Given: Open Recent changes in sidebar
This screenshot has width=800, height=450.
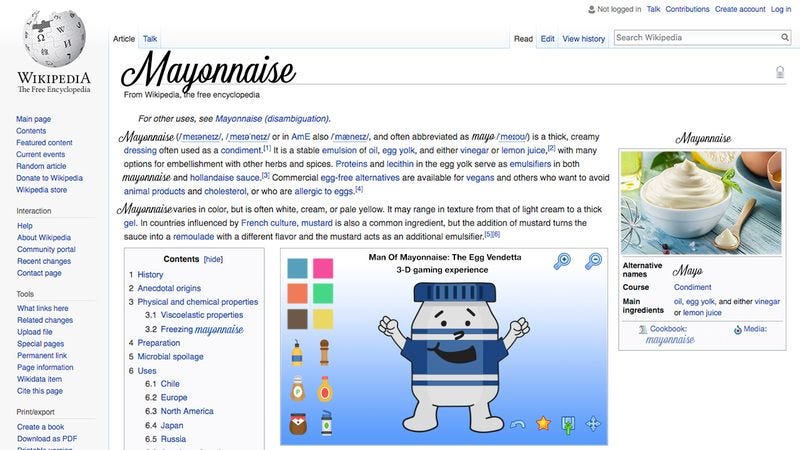Looking at the screenshot, I should 44,261.
